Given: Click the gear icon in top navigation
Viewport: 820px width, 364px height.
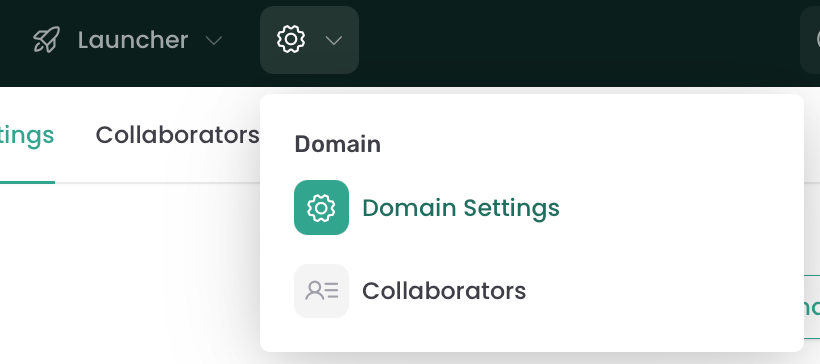Looking at the screenshot, I should pos(291,39).
